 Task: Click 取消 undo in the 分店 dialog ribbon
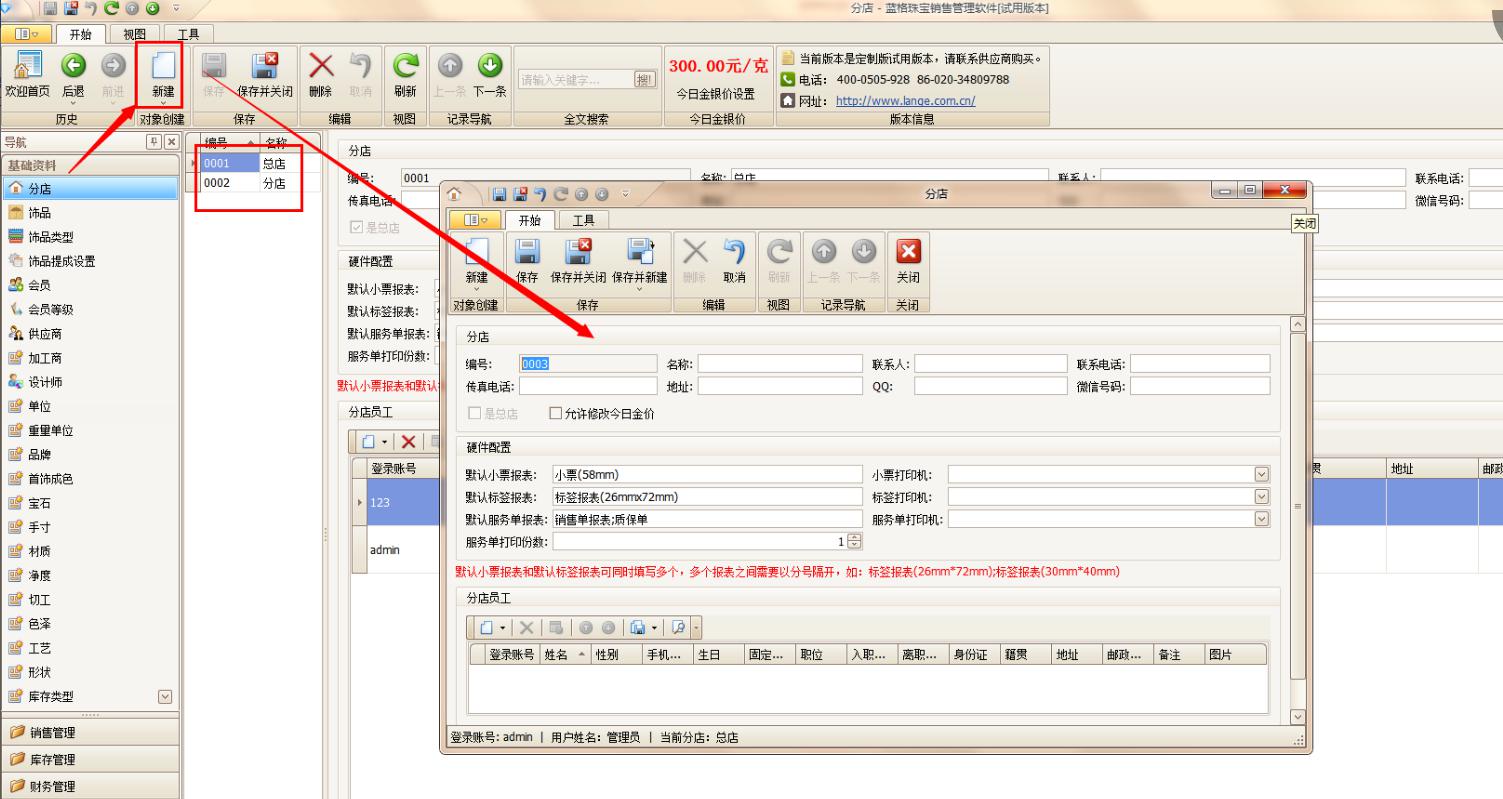[x=735, y=261]
